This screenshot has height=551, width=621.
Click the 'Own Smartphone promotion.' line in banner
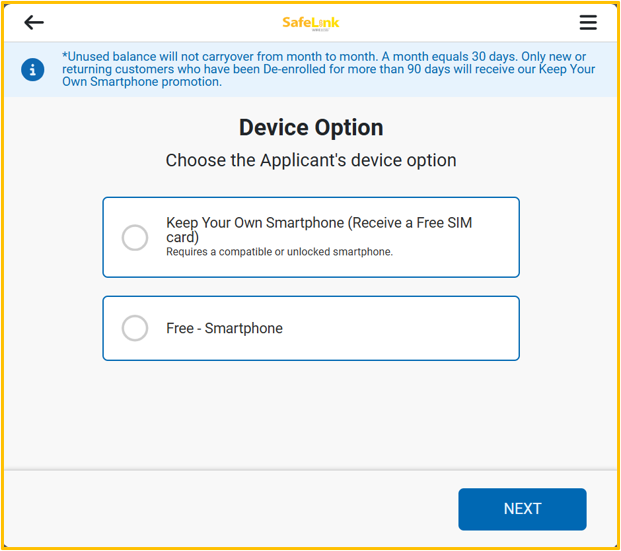point(142,82)
